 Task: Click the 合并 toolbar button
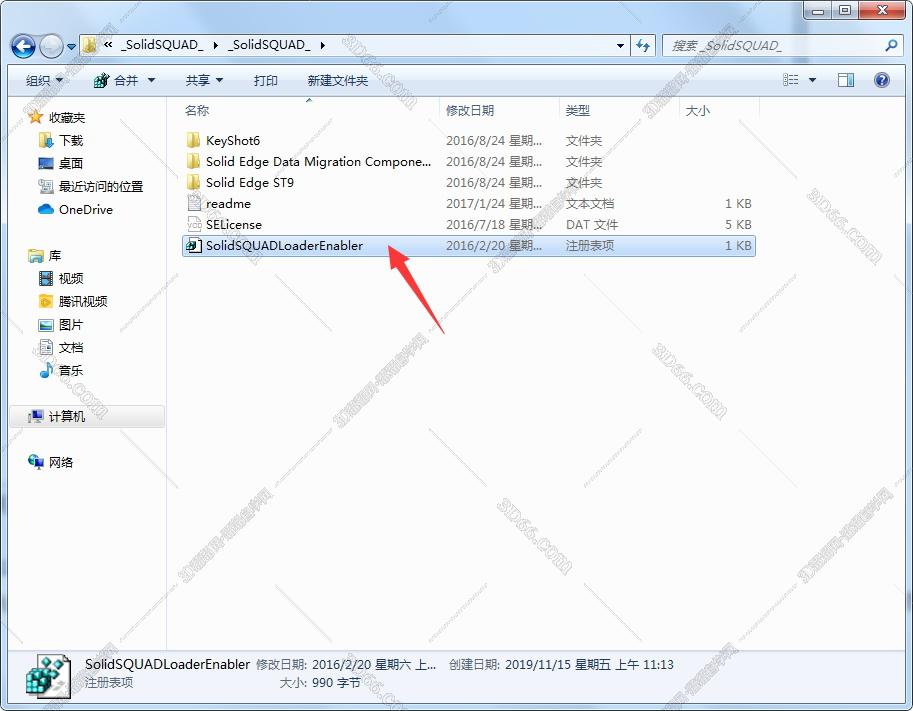[x=116, y=80]
